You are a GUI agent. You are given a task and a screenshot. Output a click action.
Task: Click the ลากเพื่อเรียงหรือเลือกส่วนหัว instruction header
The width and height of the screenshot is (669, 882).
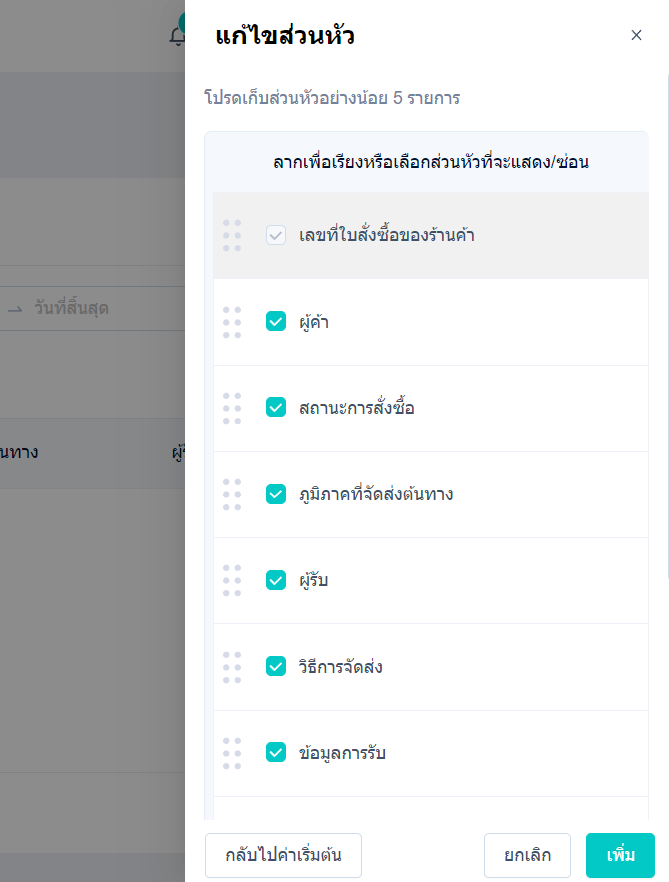pyautogui.click(x=431, y=162)
